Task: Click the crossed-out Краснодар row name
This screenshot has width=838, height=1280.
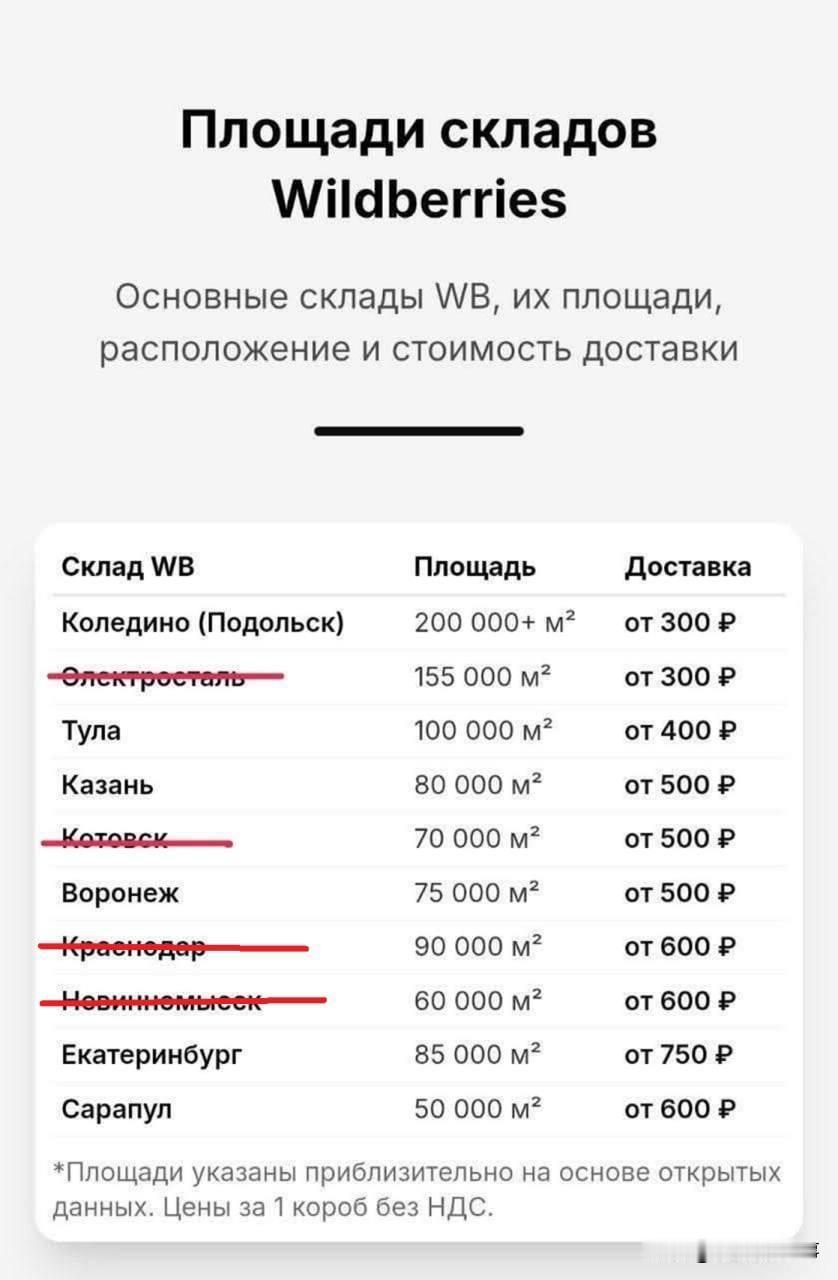Action: (x=135, y=947)
